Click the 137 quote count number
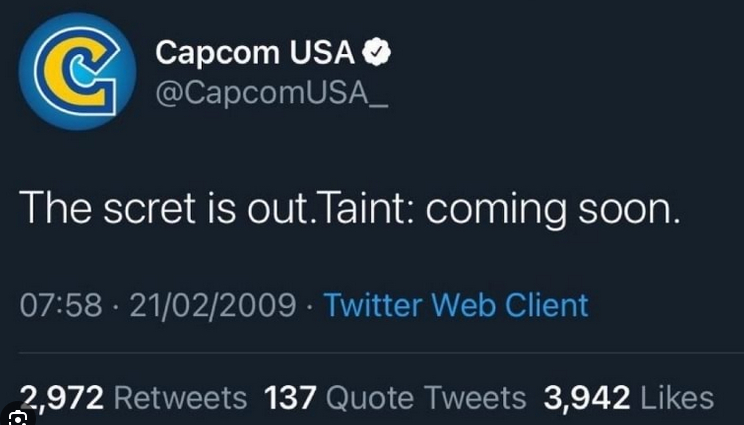 291,398
